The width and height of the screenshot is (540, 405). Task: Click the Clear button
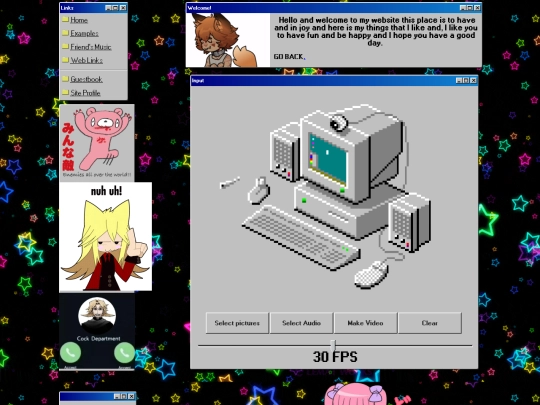coord(430,323)
